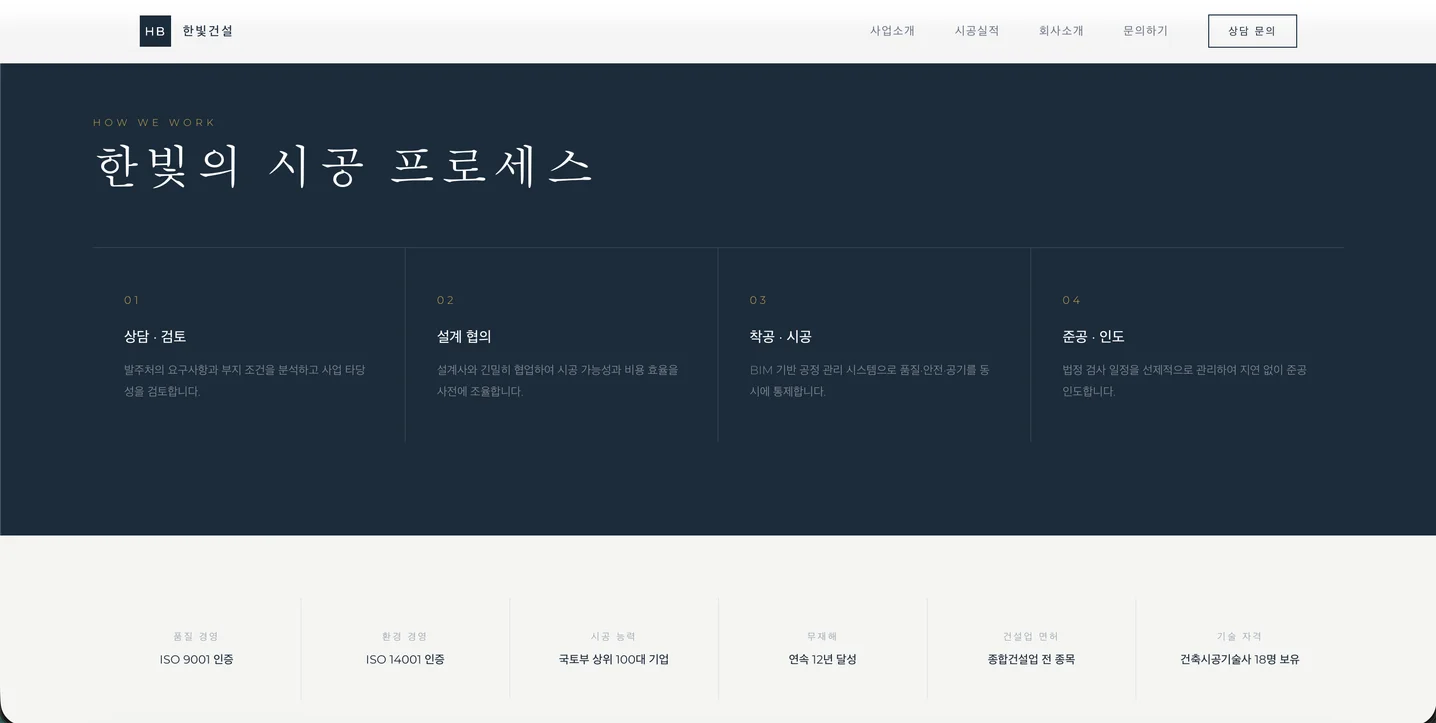Open the 사업소개 navigation menu item

click(x=891, y=30)
